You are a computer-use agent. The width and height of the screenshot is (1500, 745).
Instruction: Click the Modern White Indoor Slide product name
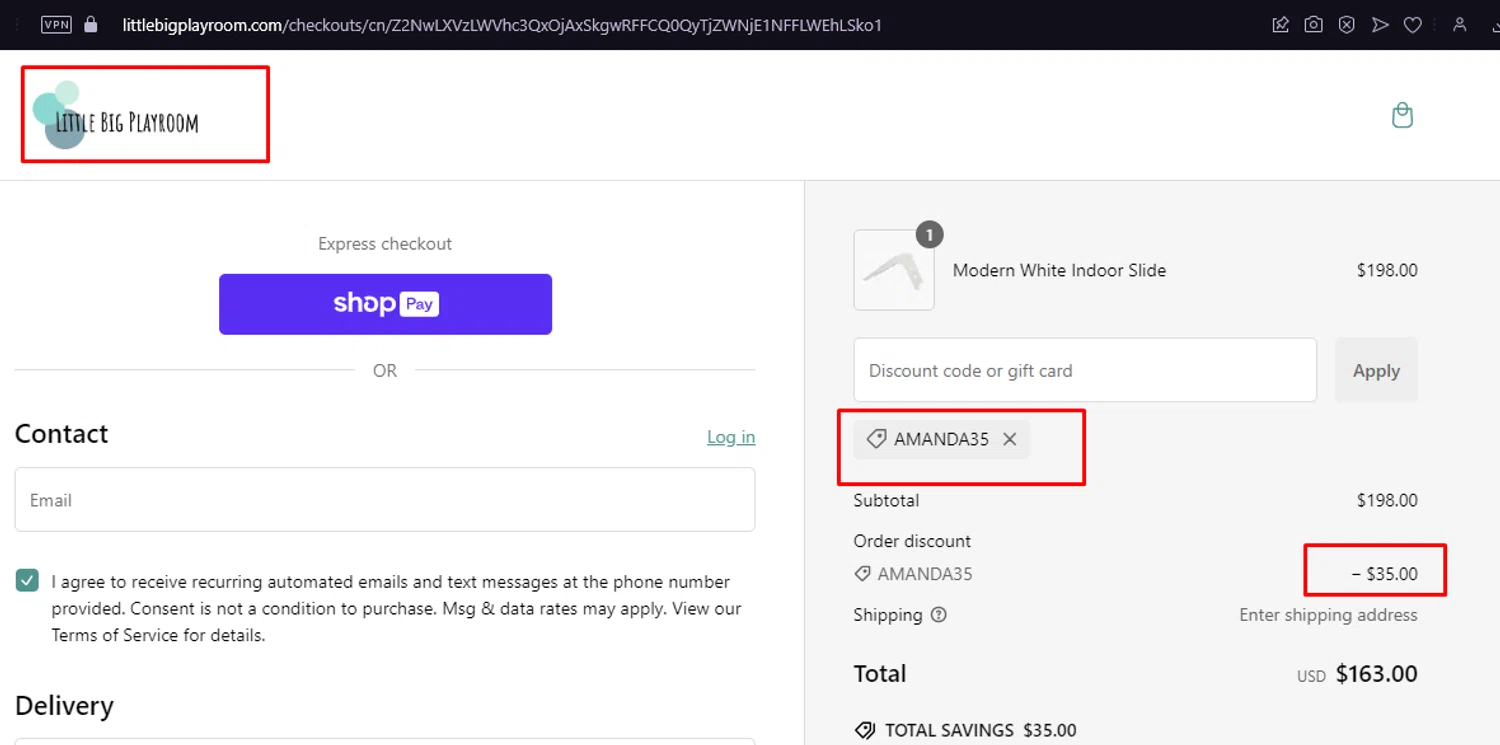(1059, 270)
